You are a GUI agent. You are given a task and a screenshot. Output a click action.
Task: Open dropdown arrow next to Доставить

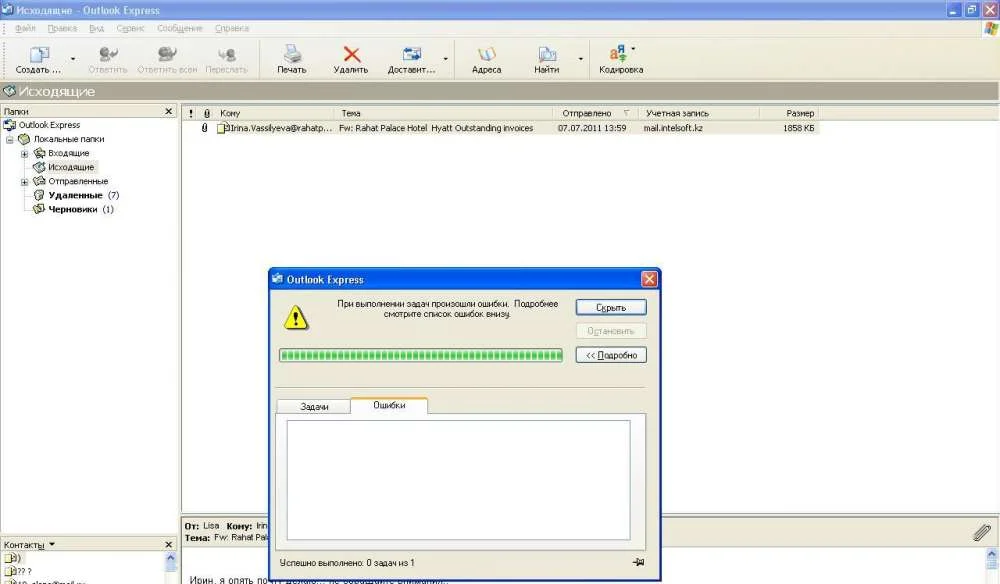pos(445,59)
